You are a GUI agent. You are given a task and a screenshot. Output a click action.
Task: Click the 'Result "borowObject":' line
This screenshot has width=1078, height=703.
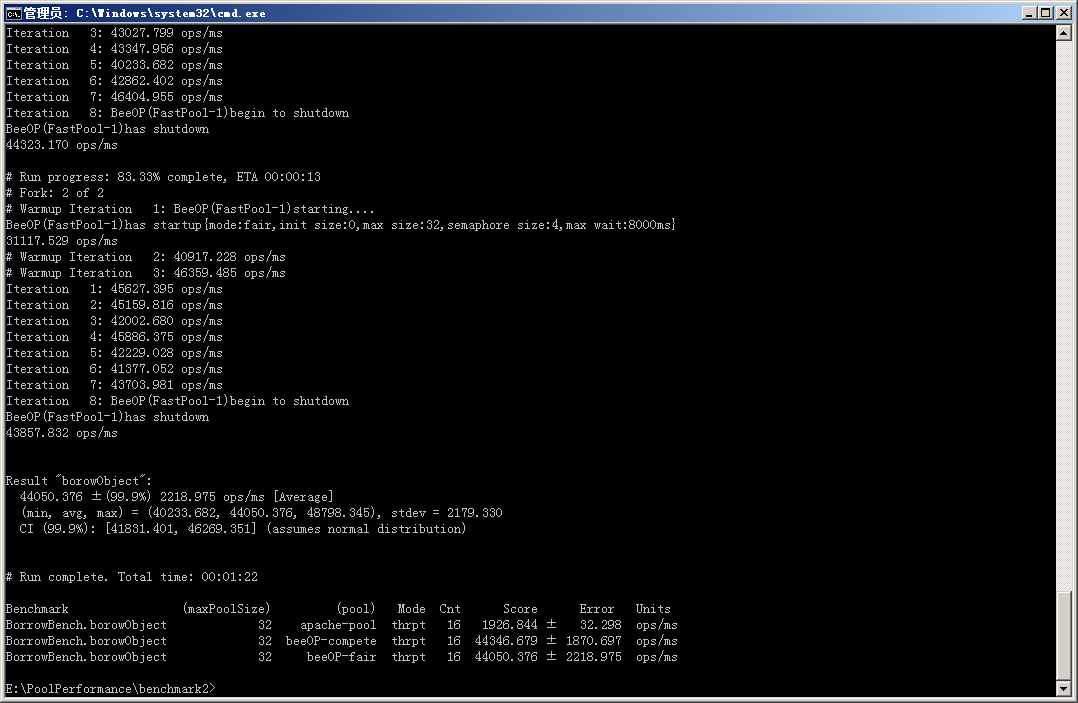pyautogui.click(x=78, y=480)
